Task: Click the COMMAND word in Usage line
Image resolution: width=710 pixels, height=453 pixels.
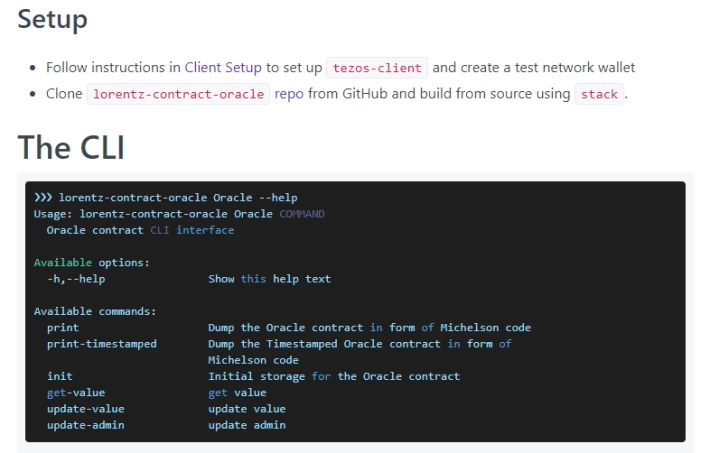Action: point(302,214)
